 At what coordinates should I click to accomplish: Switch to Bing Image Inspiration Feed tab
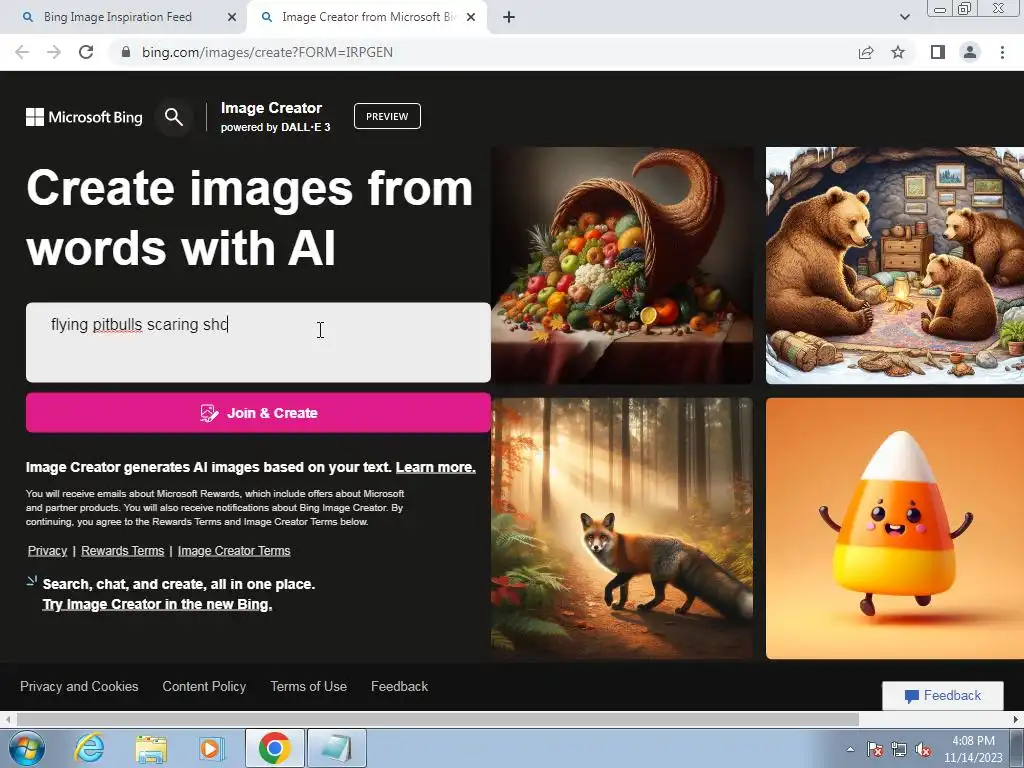pos(118,17)
